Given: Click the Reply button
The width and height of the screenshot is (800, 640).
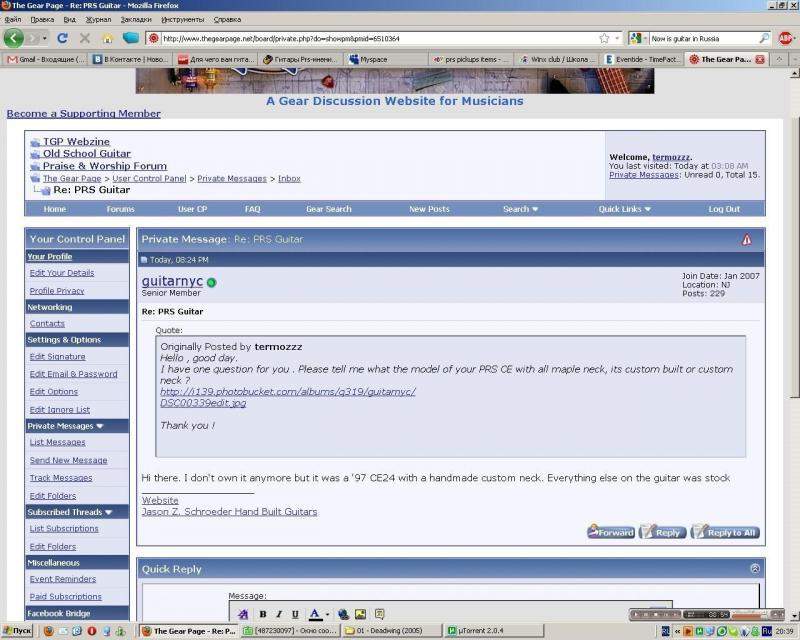Looking at the screenshot, I should tap(662, 532).
